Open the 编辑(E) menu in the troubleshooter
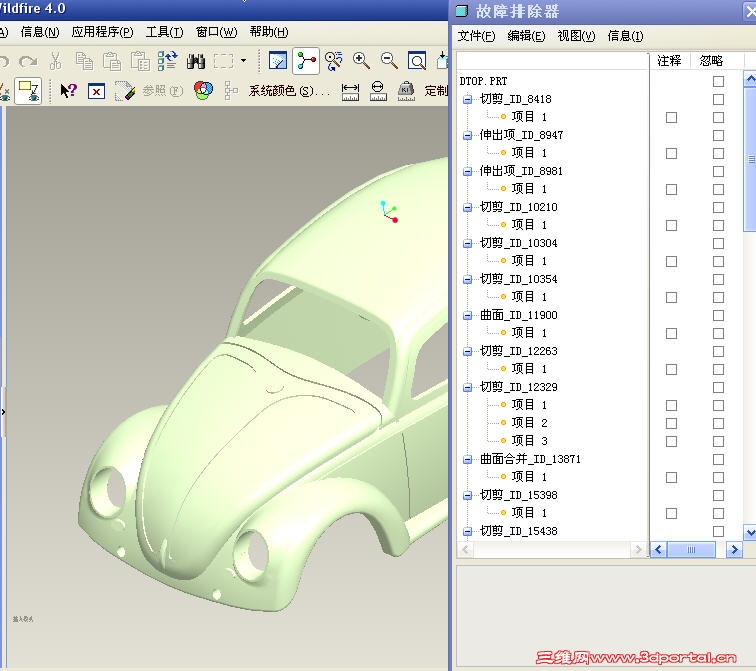 [x=526, y=36]
